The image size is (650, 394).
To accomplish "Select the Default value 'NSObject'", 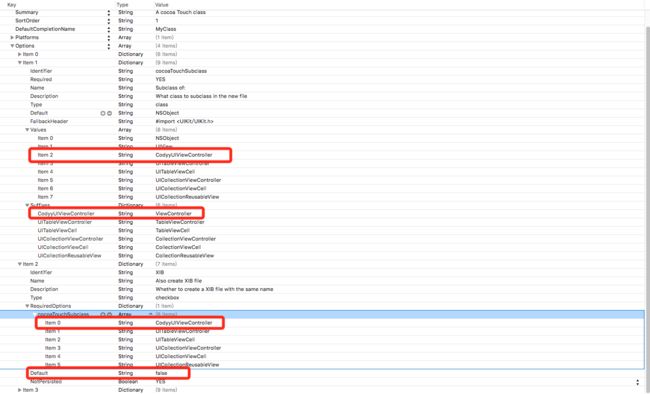I will 167,113.
